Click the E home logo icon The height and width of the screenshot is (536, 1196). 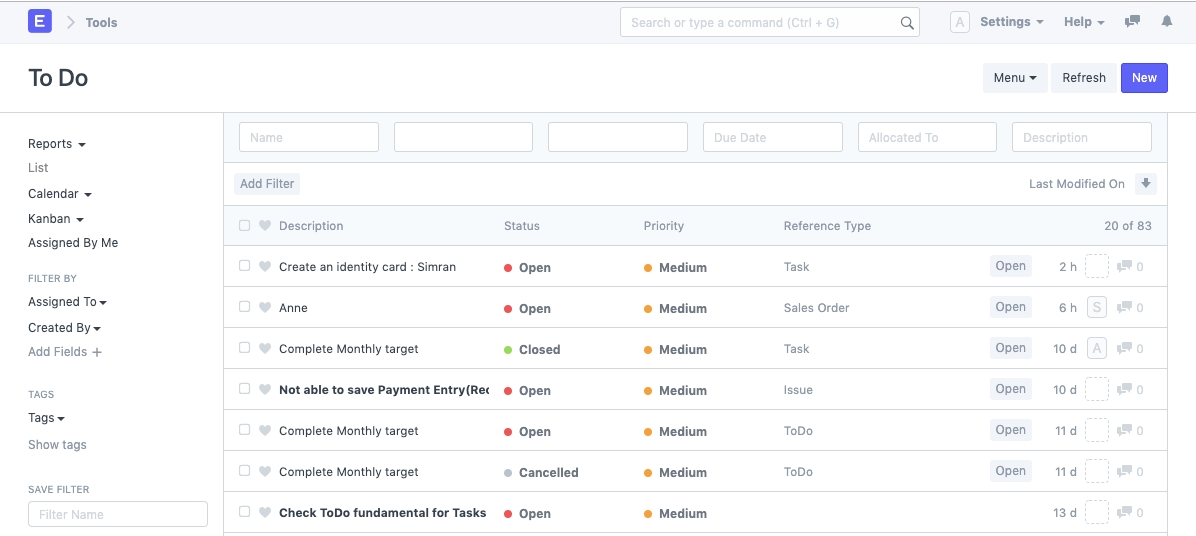40,21
